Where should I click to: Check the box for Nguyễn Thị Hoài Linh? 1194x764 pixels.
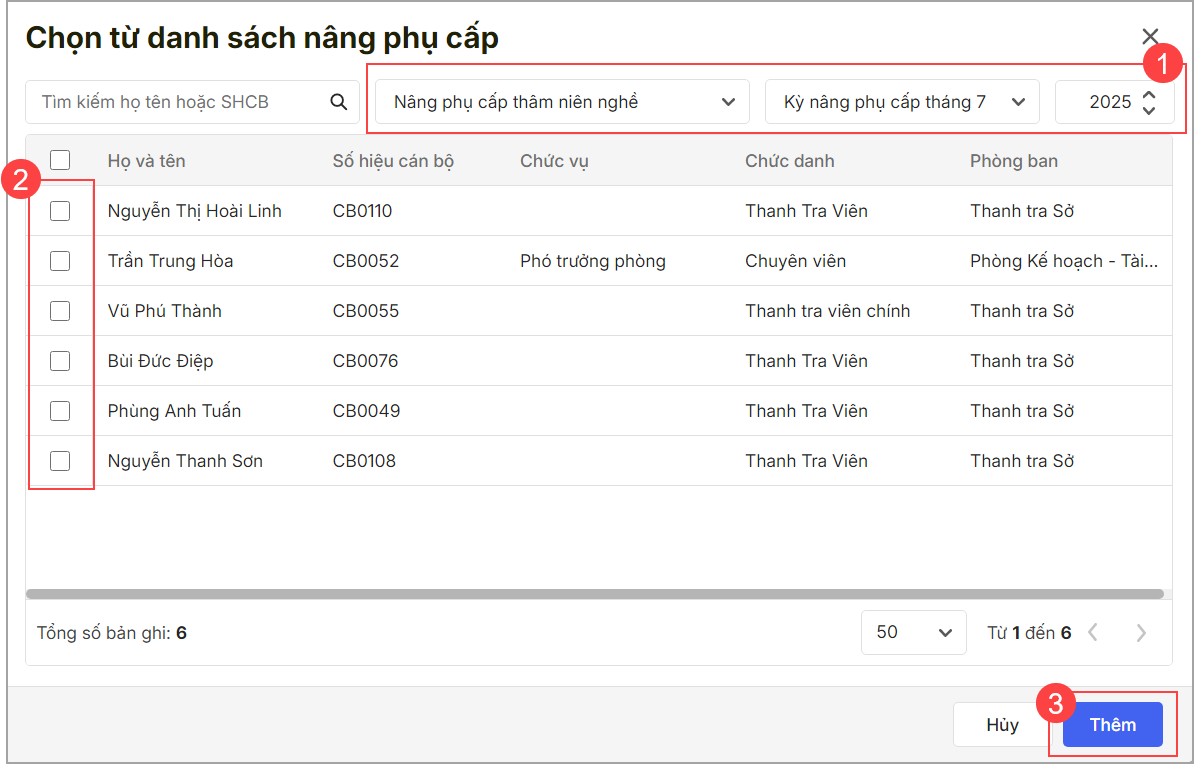(x=60, y=211)
